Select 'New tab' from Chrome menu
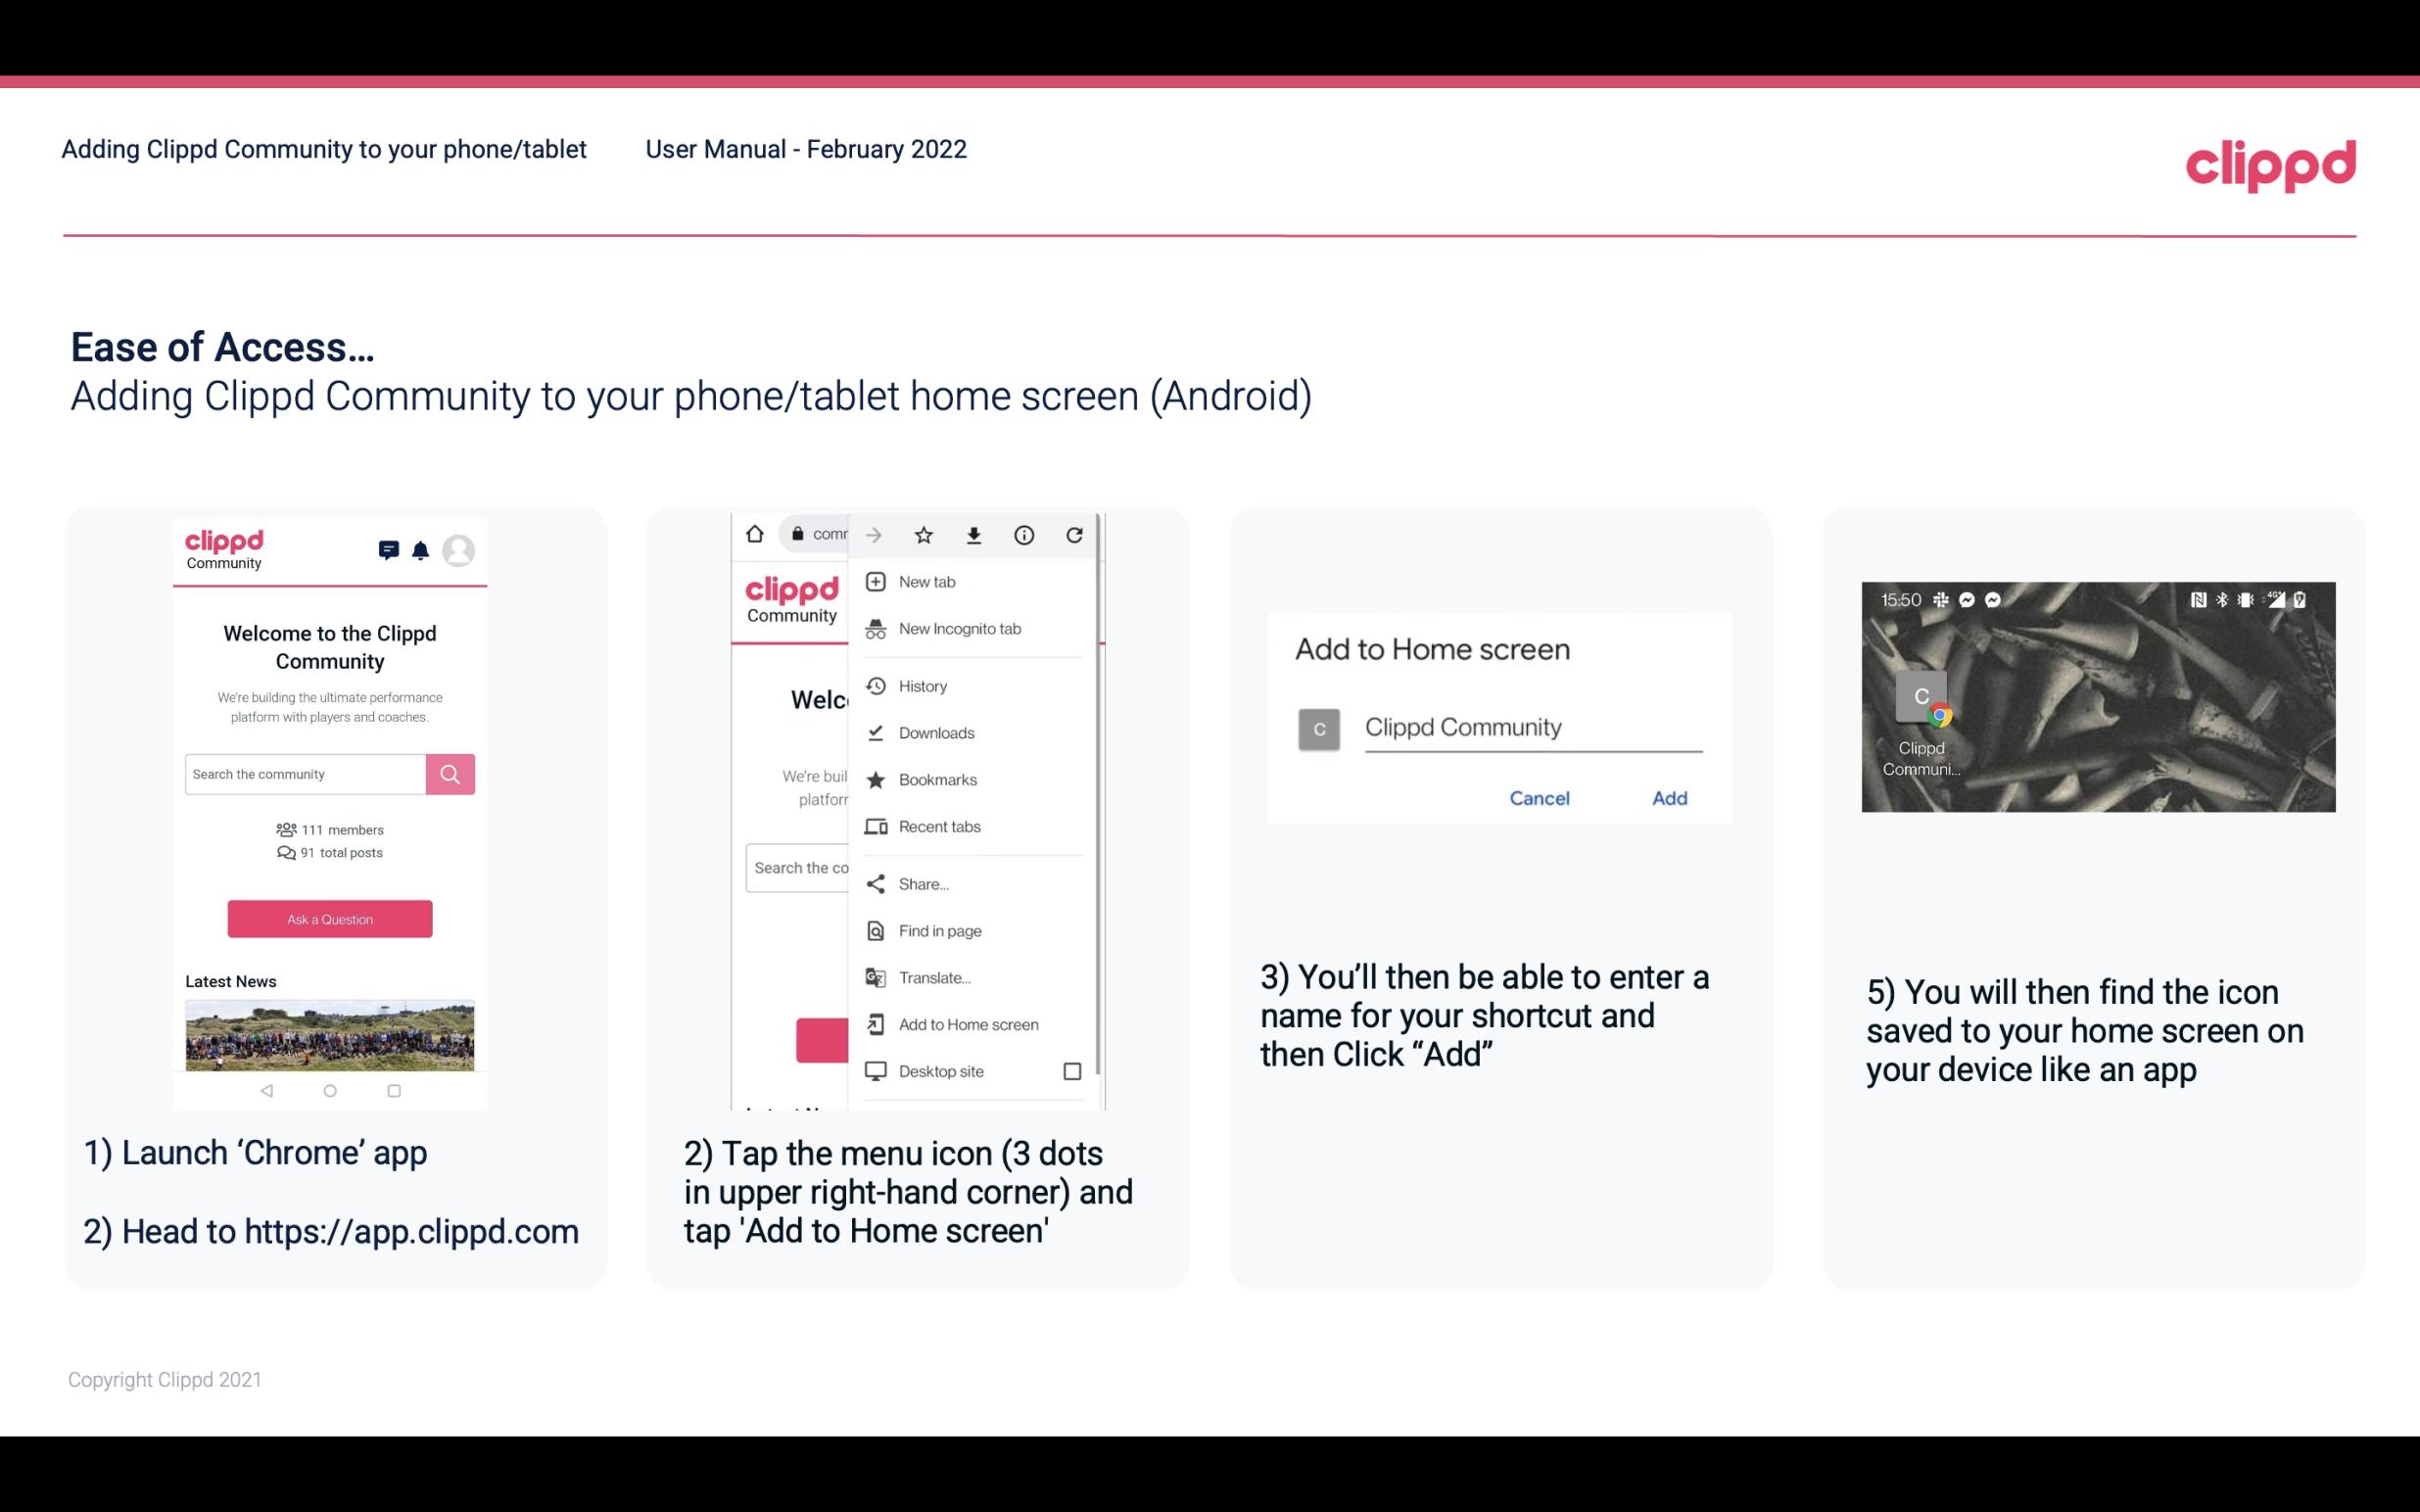 [x=925, y=580]
